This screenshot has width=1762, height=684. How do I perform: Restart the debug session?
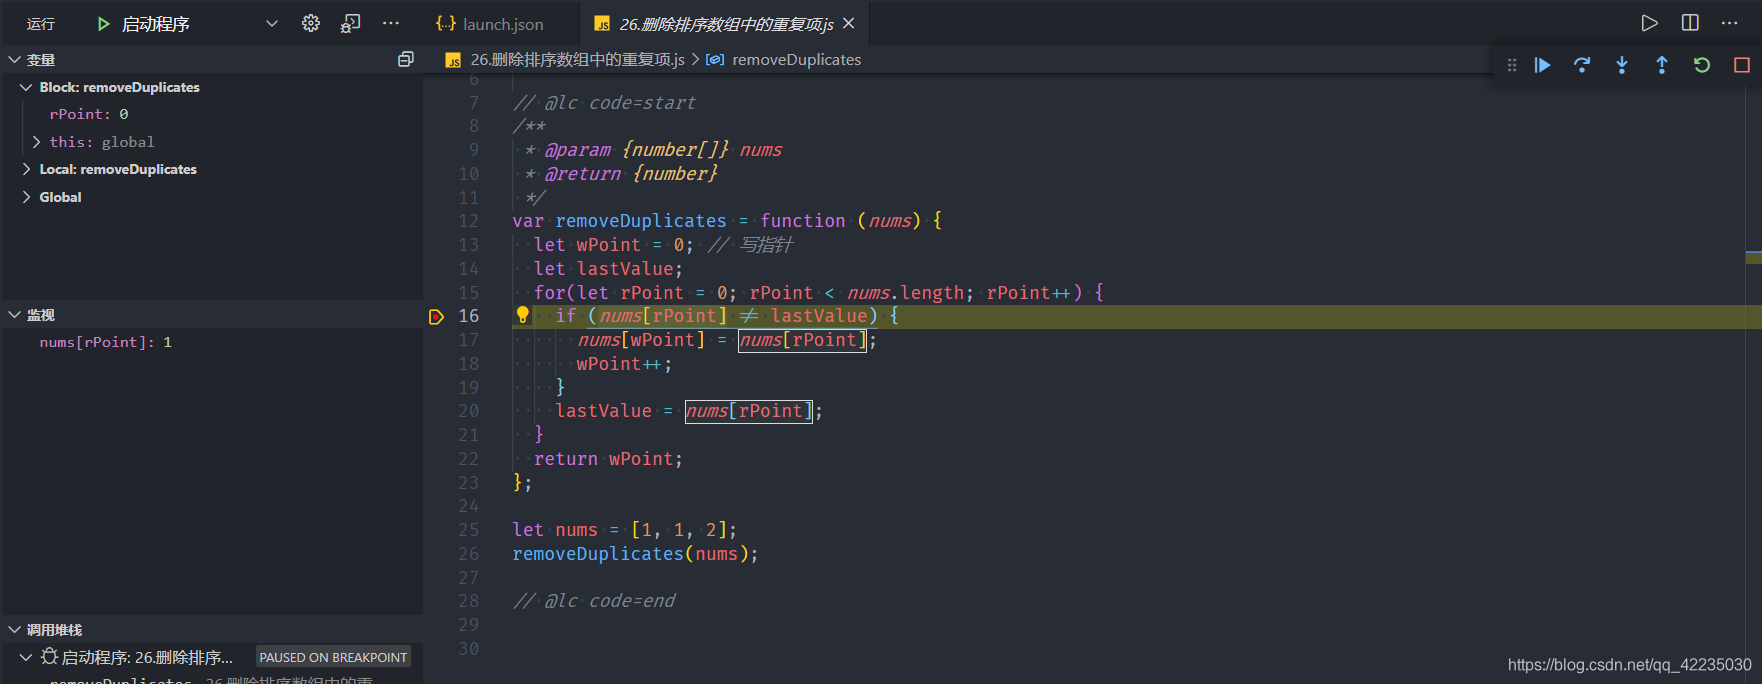point(1702,65)
